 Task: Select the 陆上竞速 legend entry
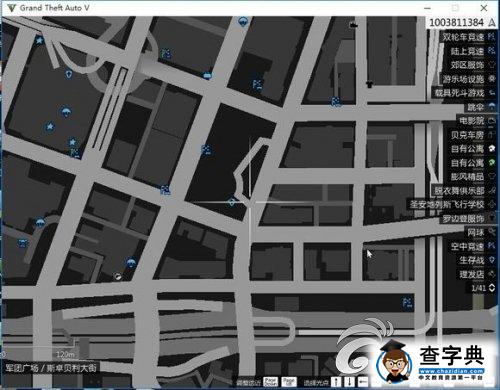pos(472,51)
